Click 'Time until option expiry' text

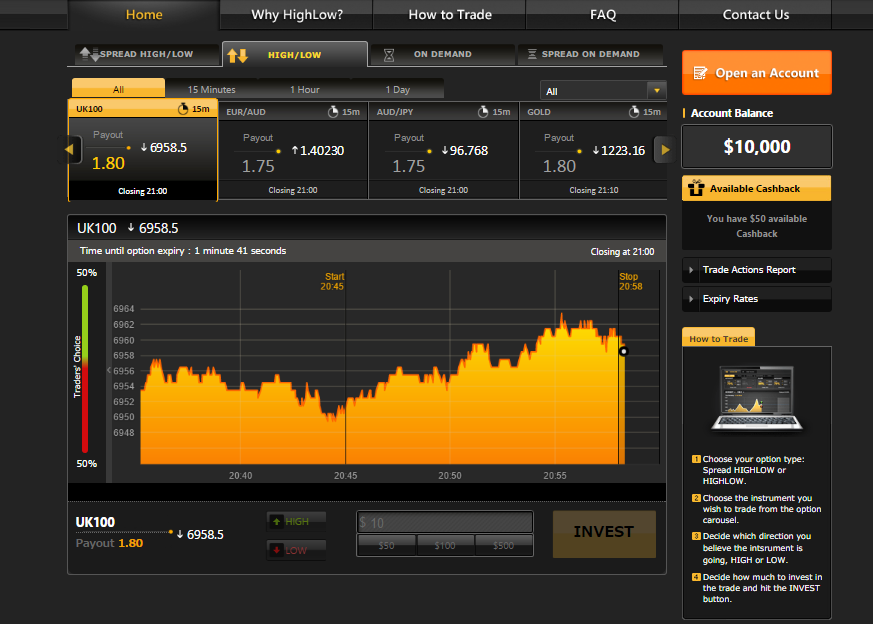coord(183,251)
